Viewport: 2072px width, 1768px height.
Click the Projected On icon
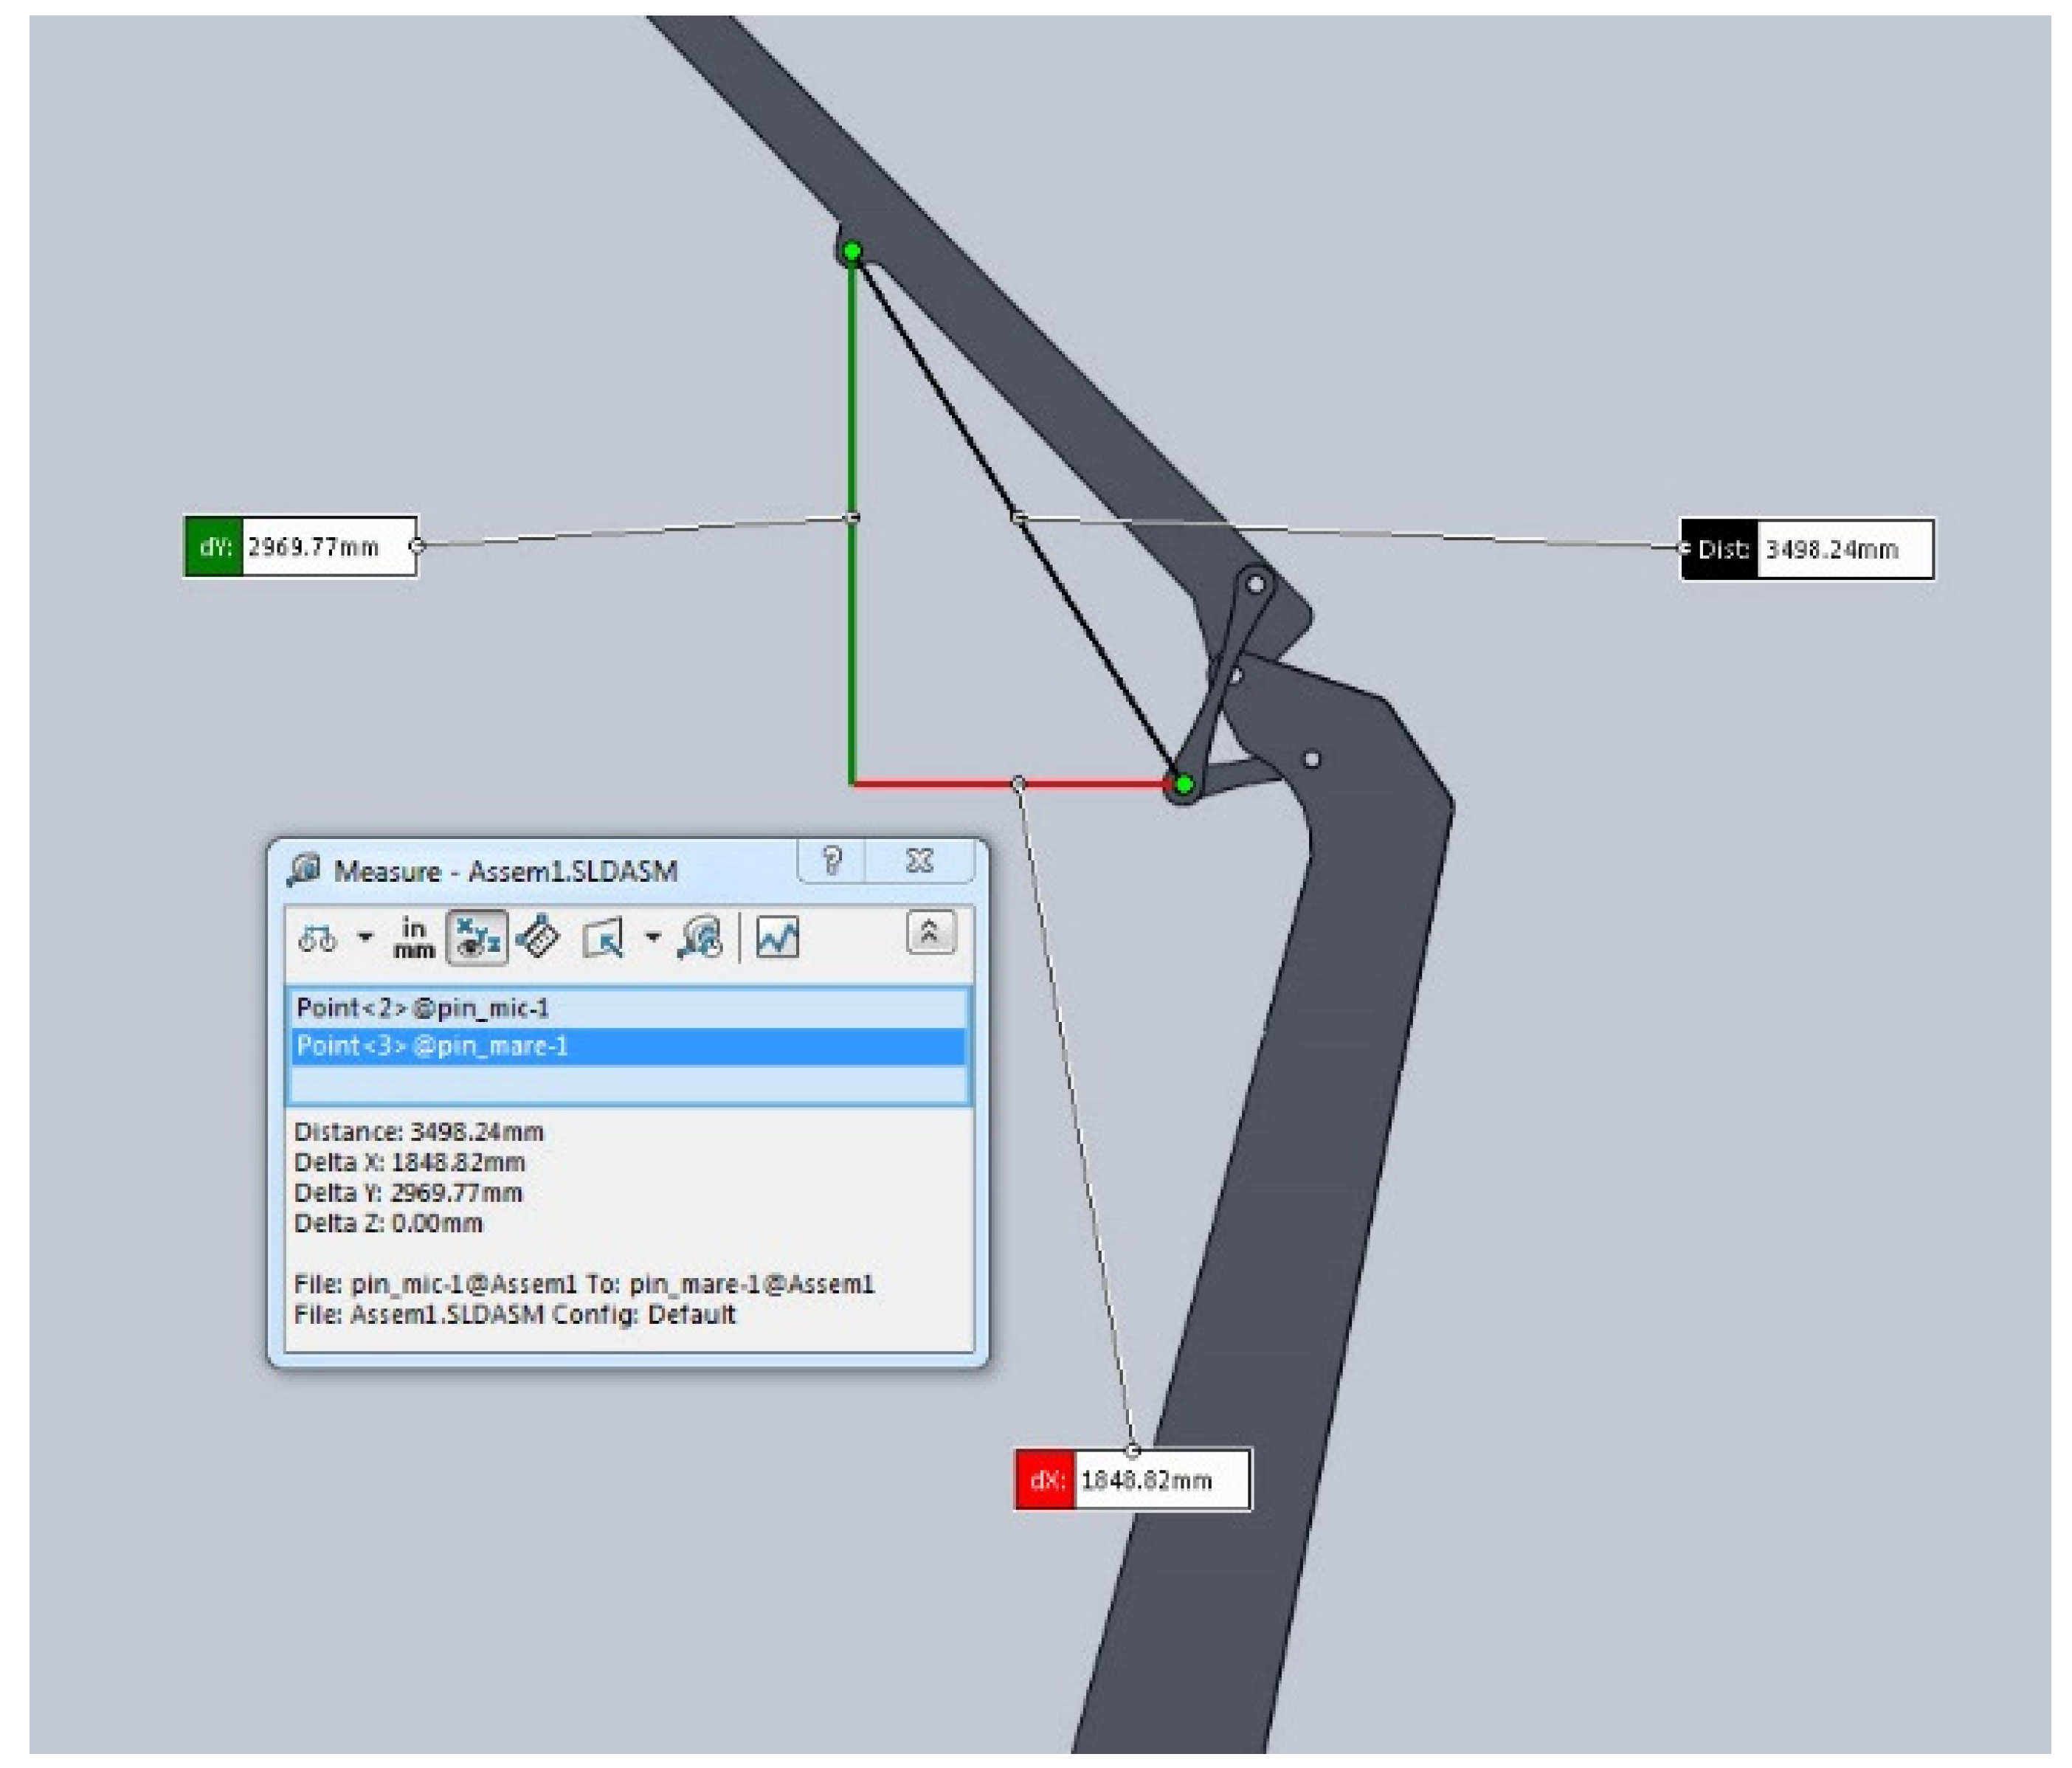604,938
